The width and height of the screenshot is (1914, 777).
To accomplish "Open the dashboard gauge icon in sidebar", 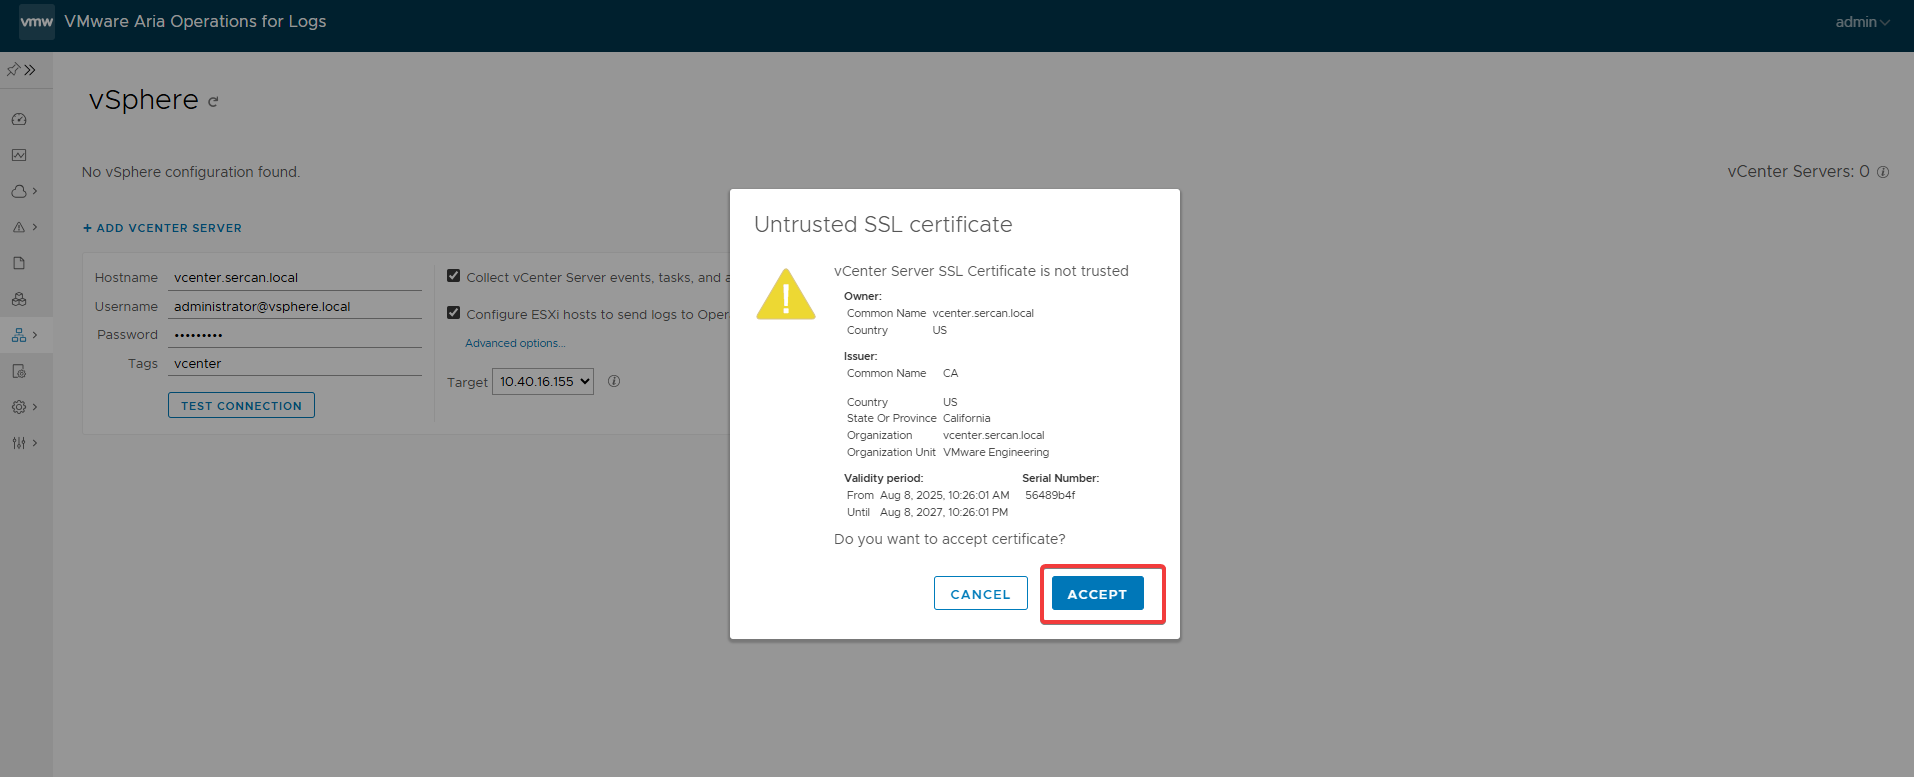I will [x=19, y=119].
